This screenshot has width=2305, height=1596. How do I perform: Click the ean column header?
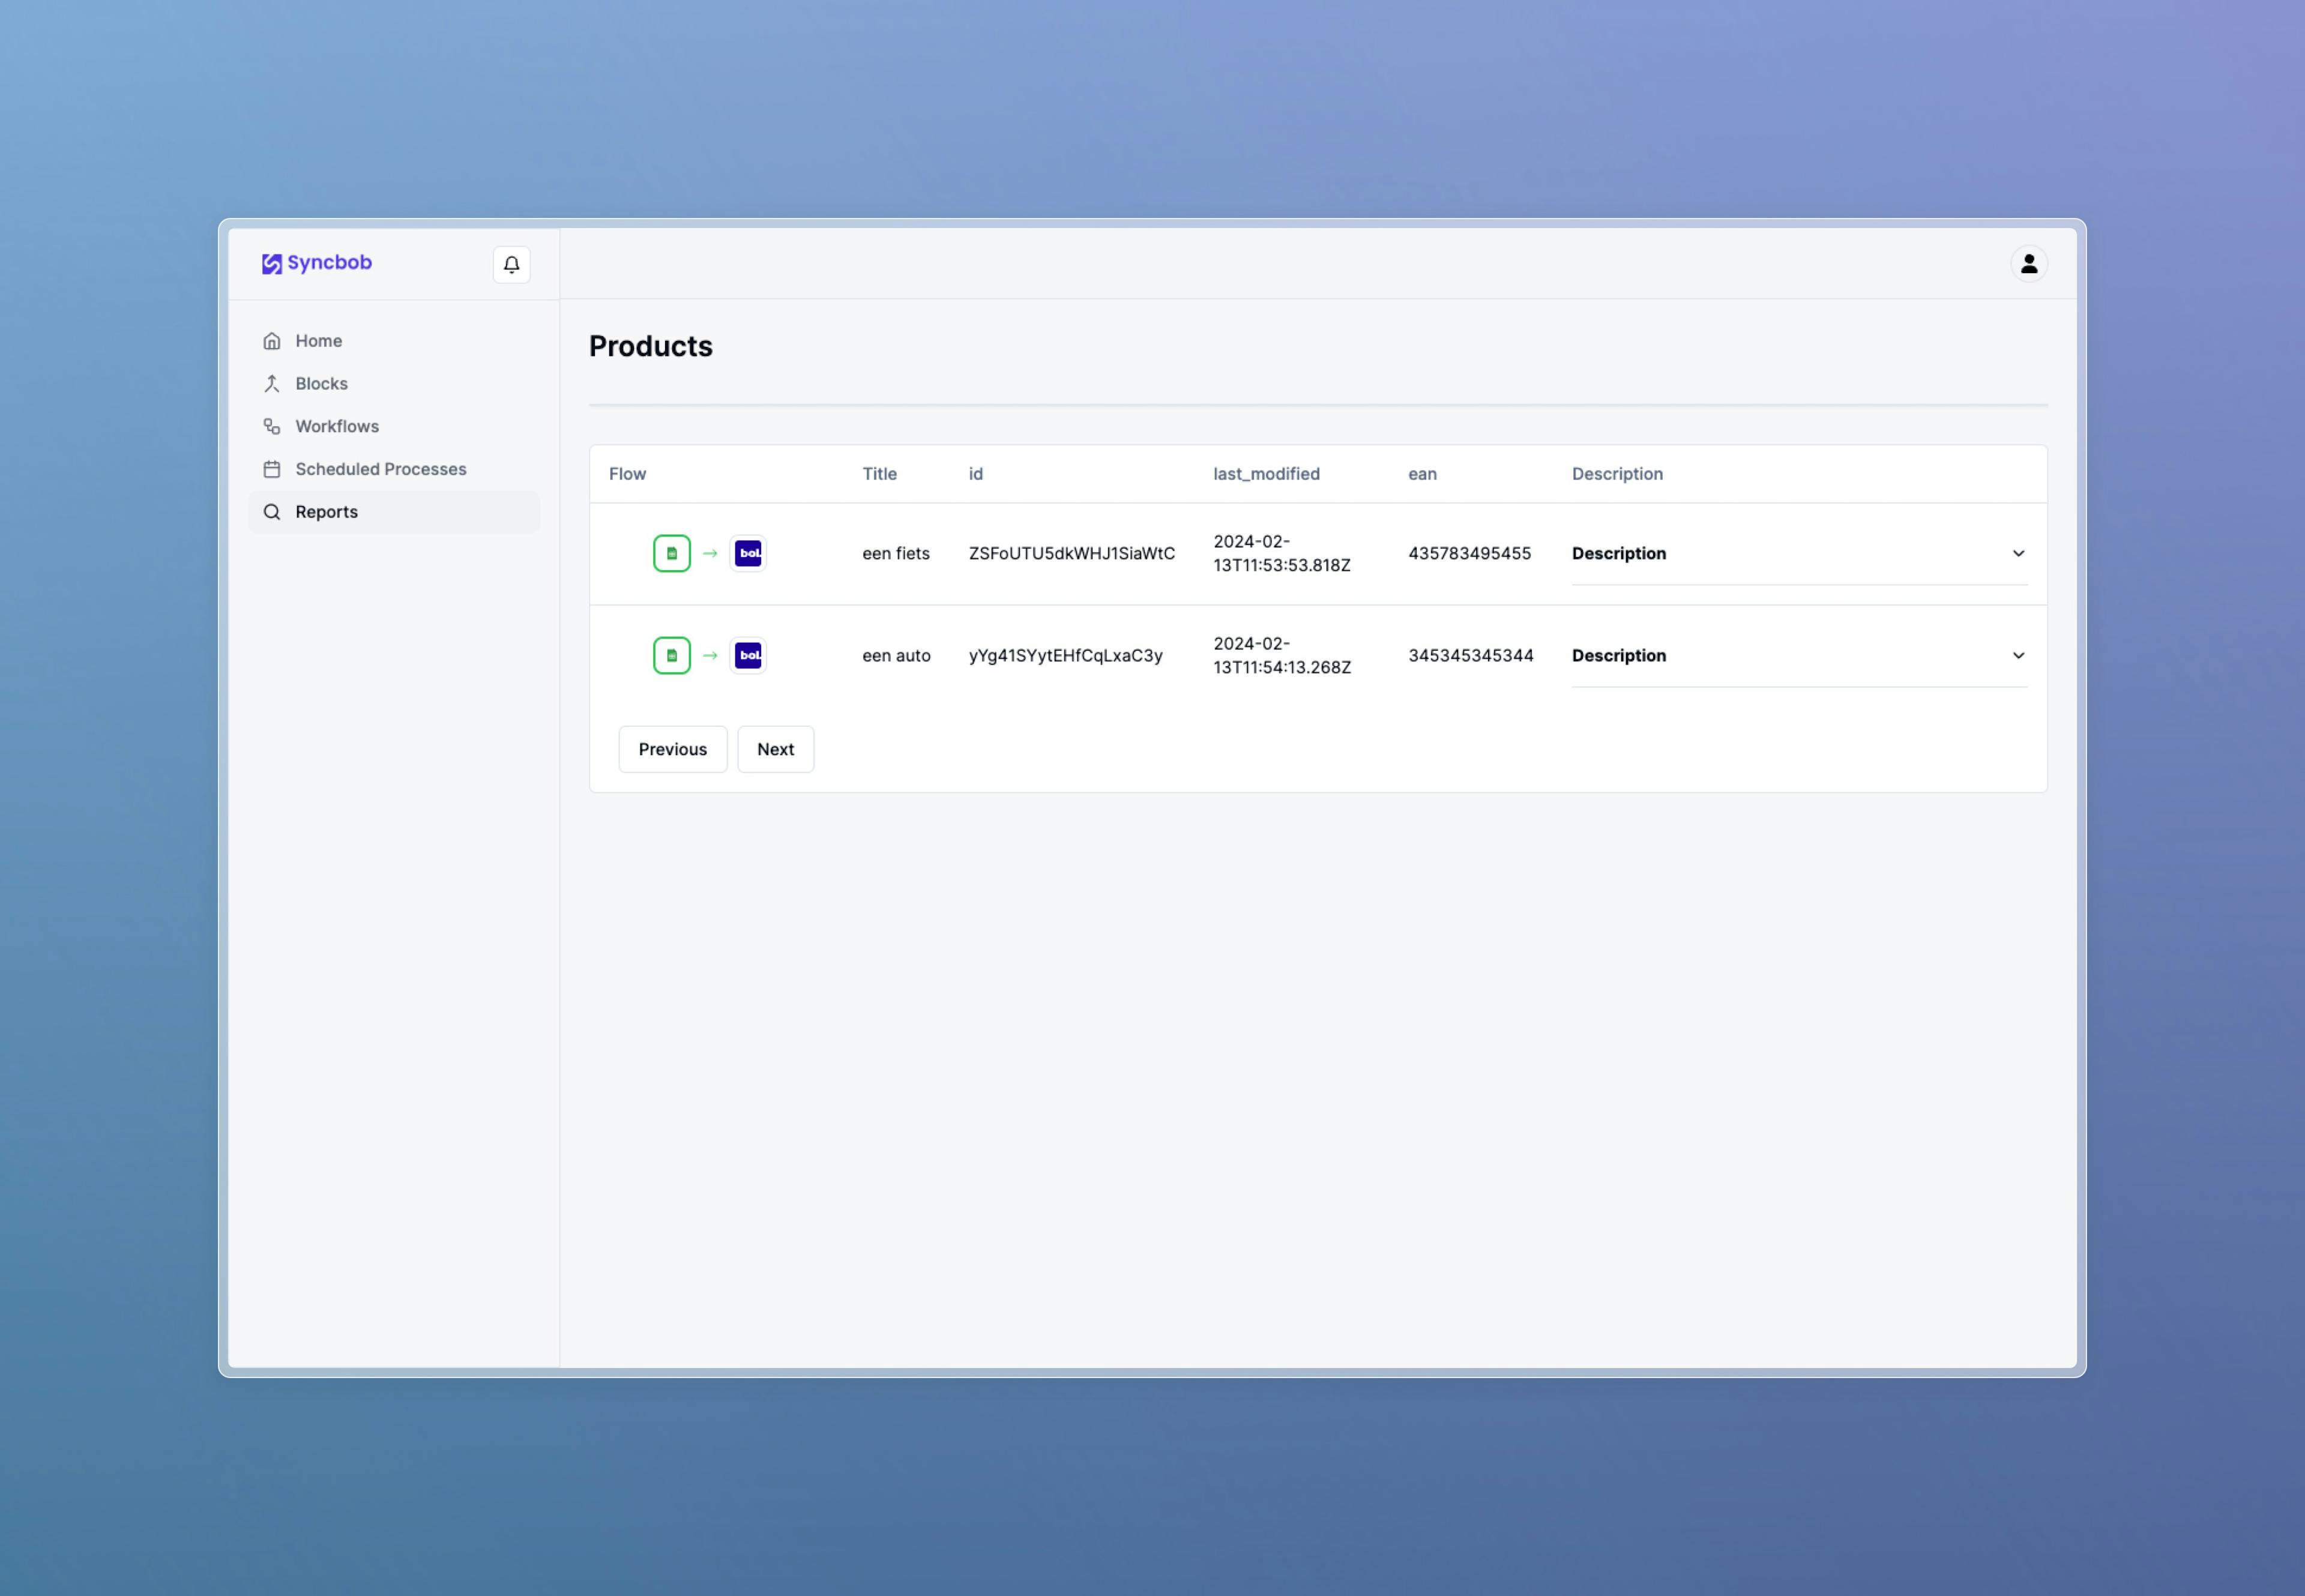[x=1421, y=474]
